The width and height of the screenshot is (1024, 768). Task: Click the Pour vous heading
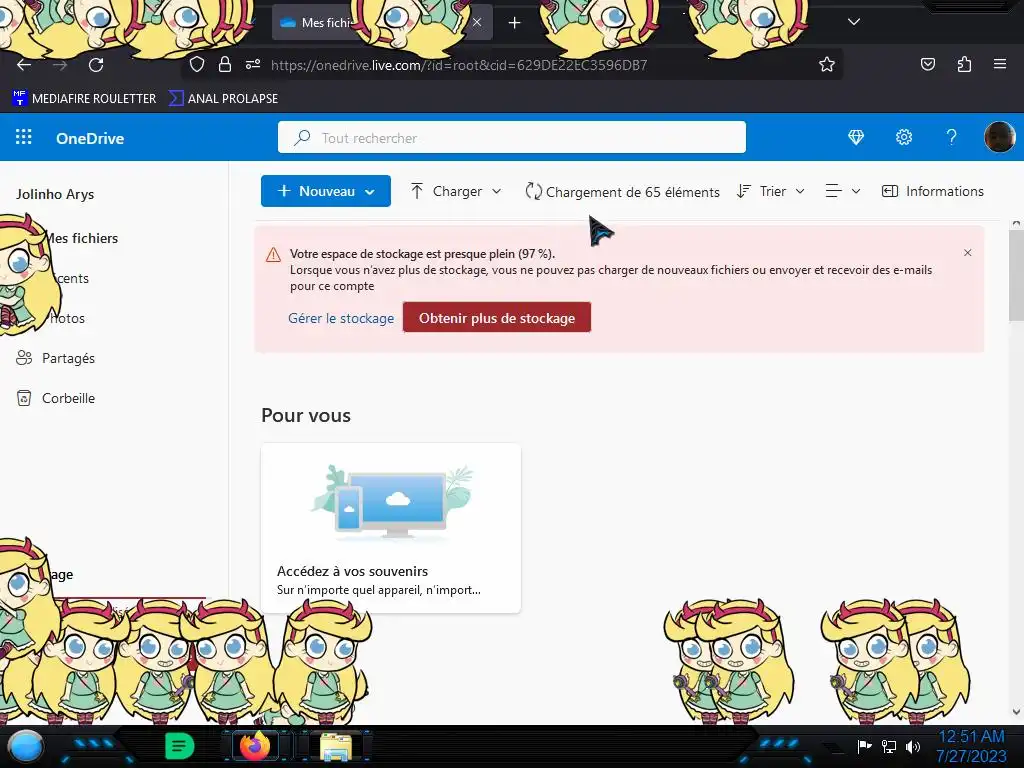coord(306,415)
